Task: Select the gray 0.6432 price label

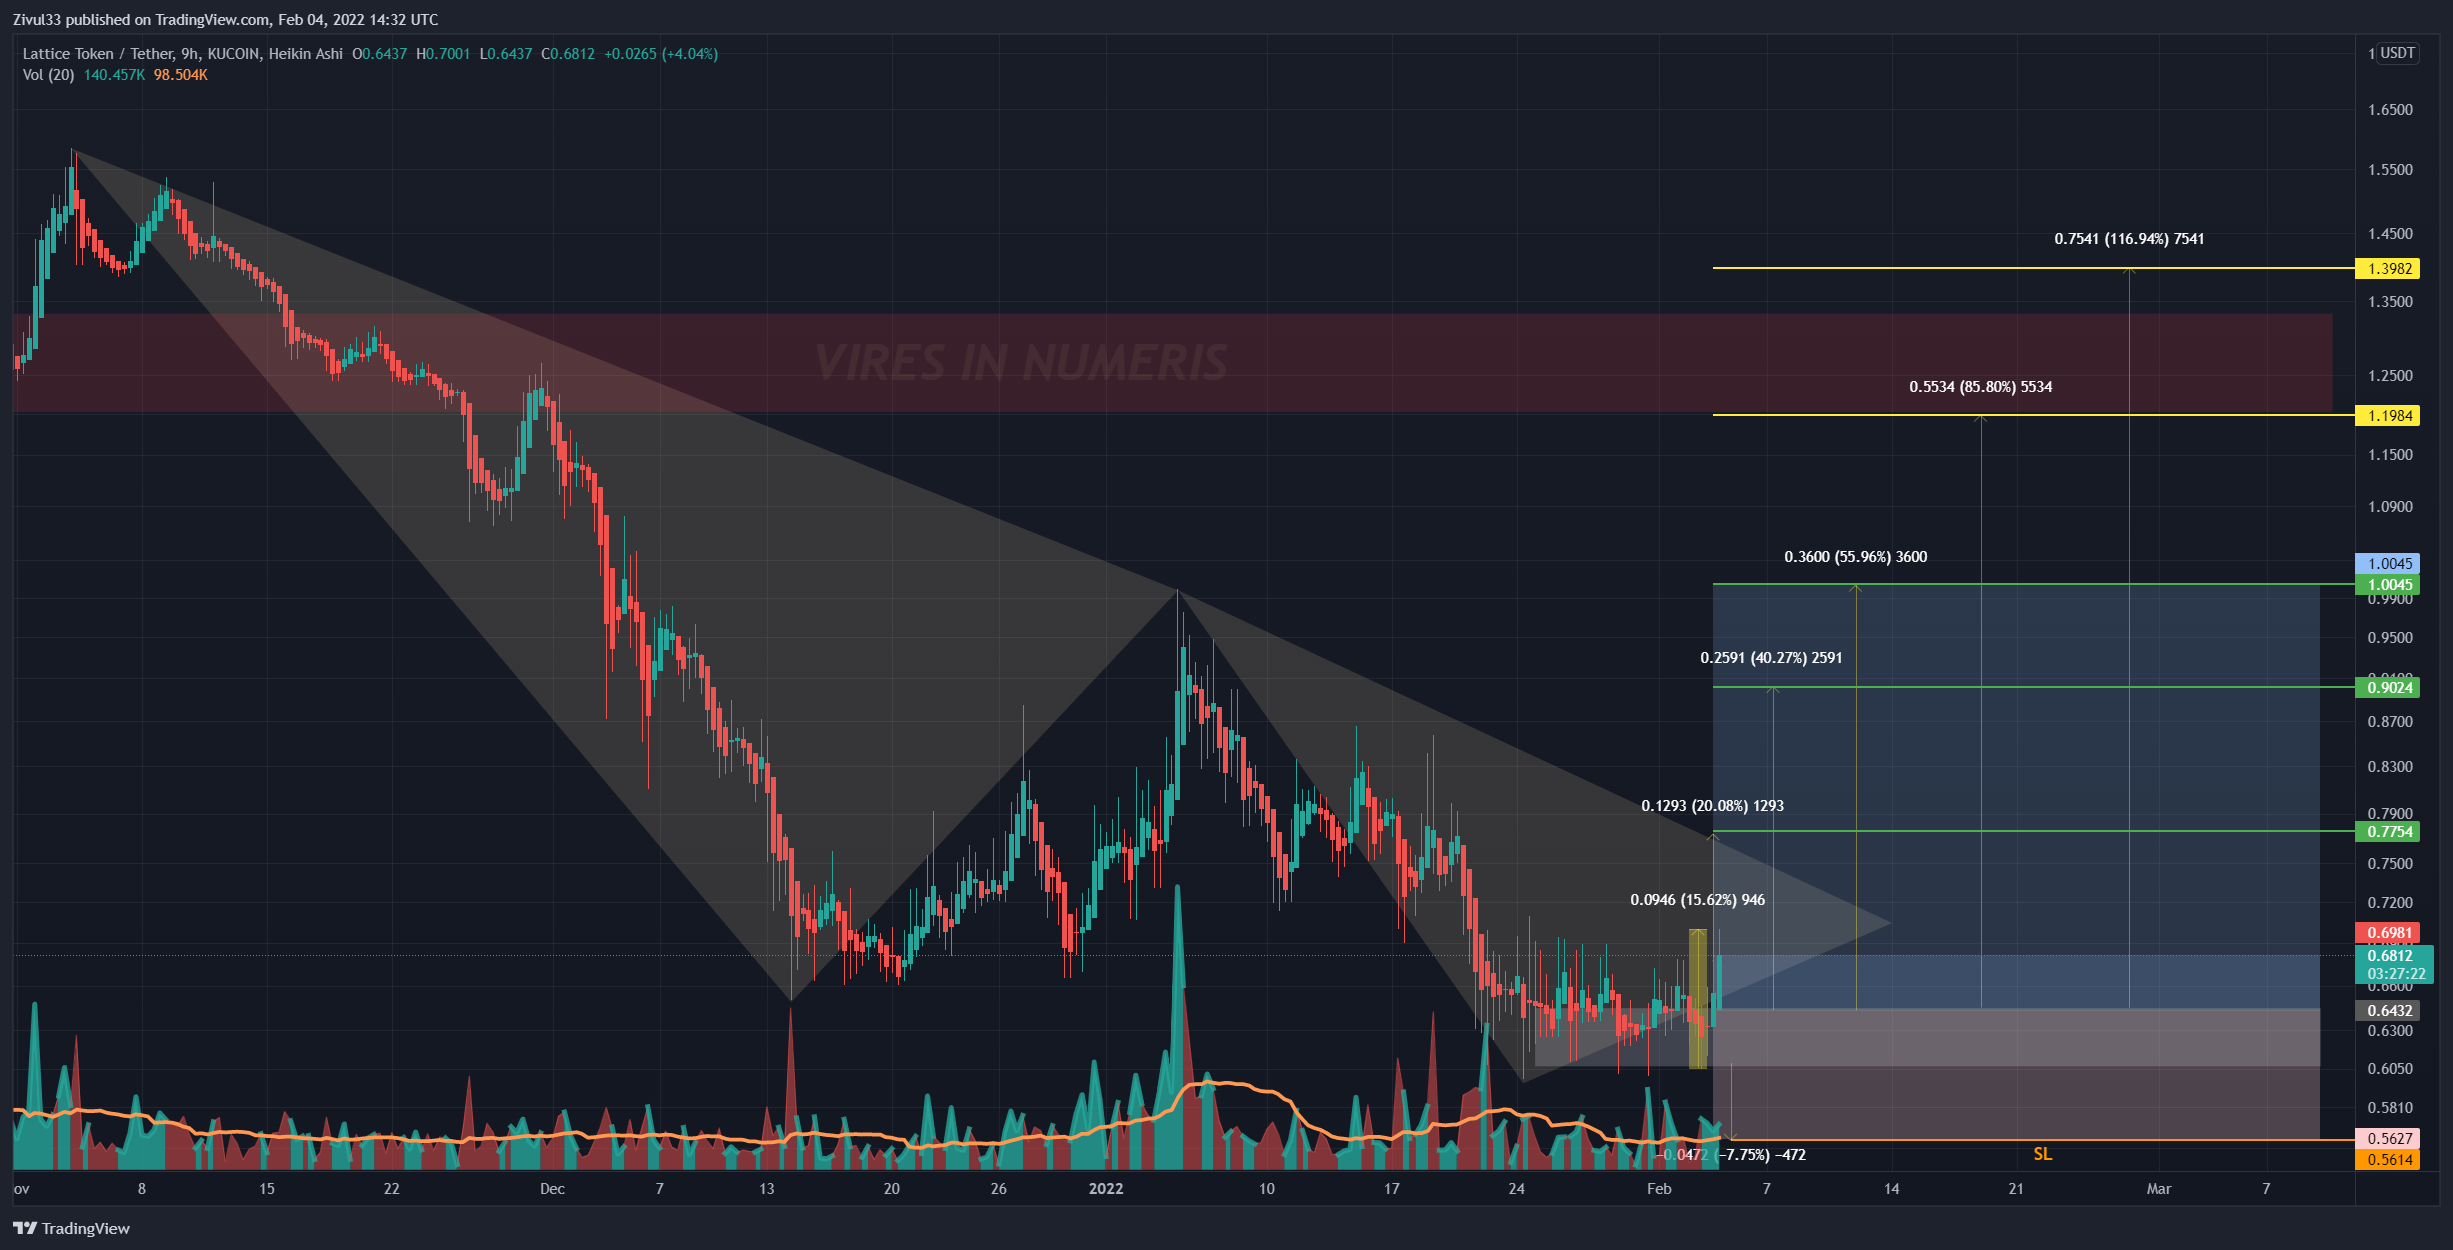Action: point(2388,1010)
